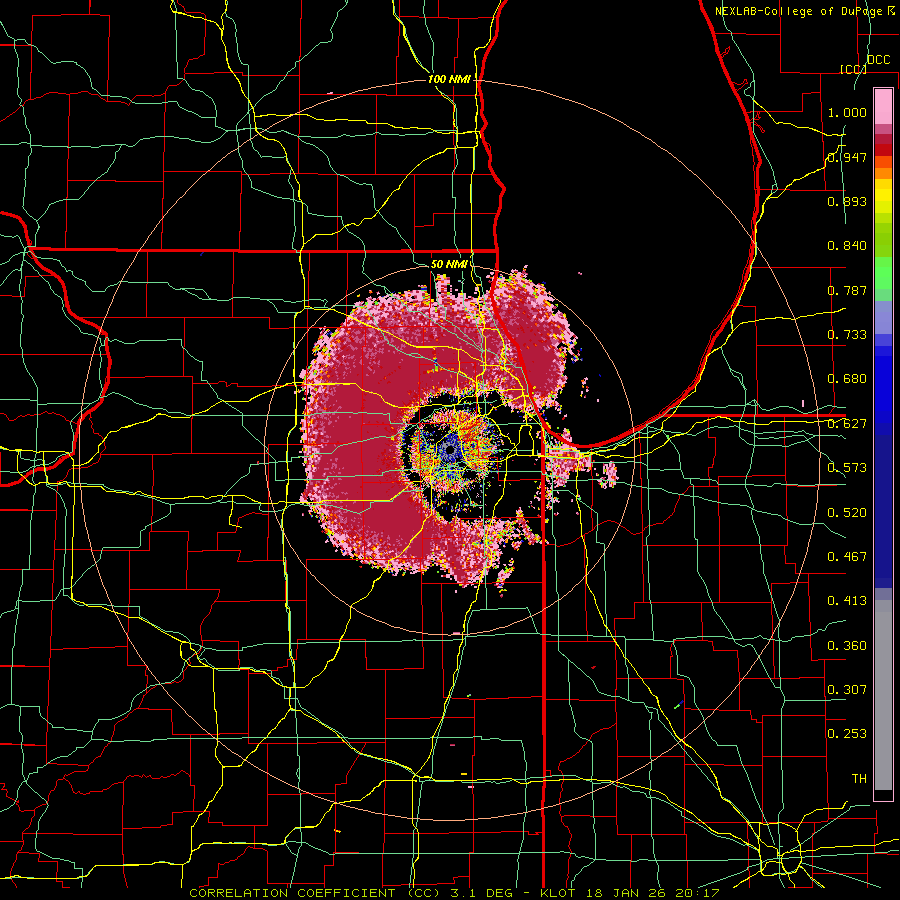Pick the light pink swatch atop the color bar

pos(883,106)
